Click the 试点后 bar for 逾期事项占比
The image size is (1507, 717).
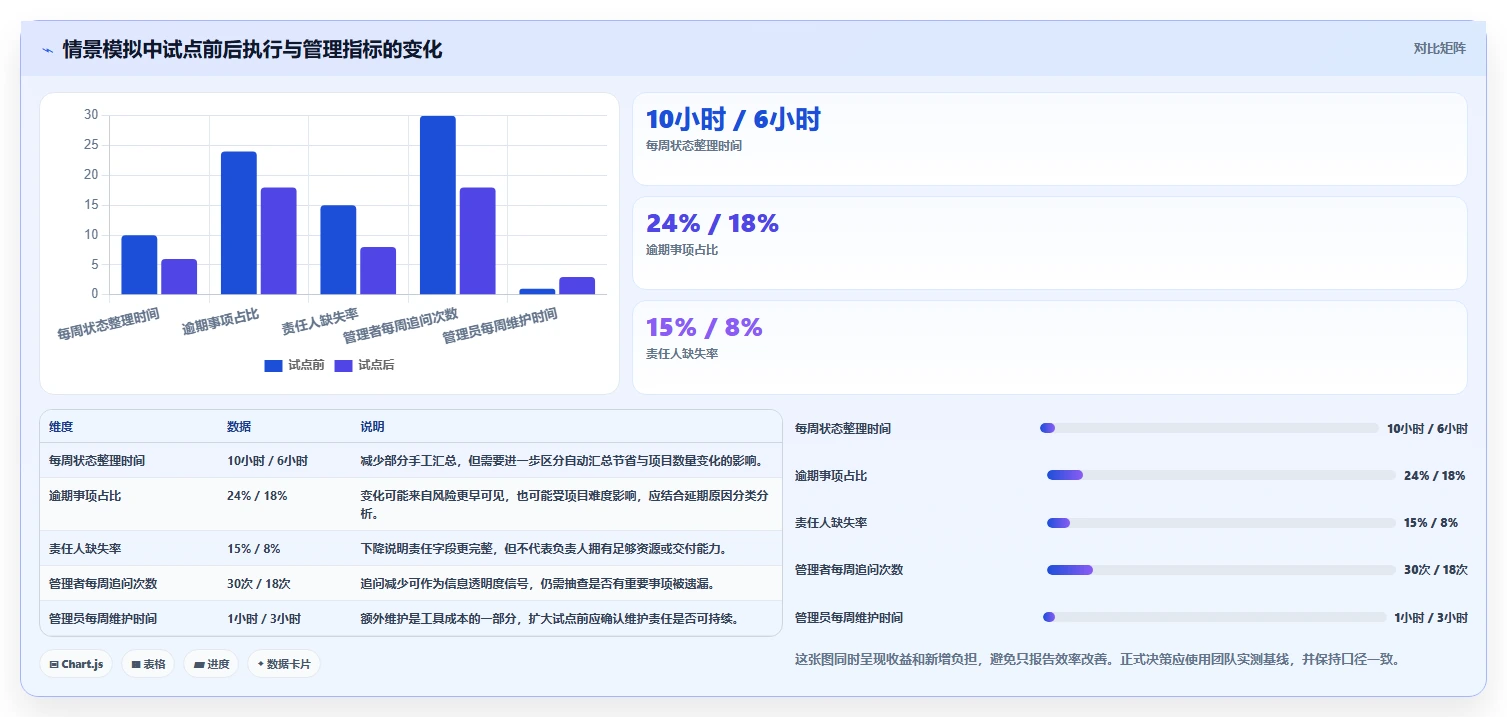pos(279,241)
